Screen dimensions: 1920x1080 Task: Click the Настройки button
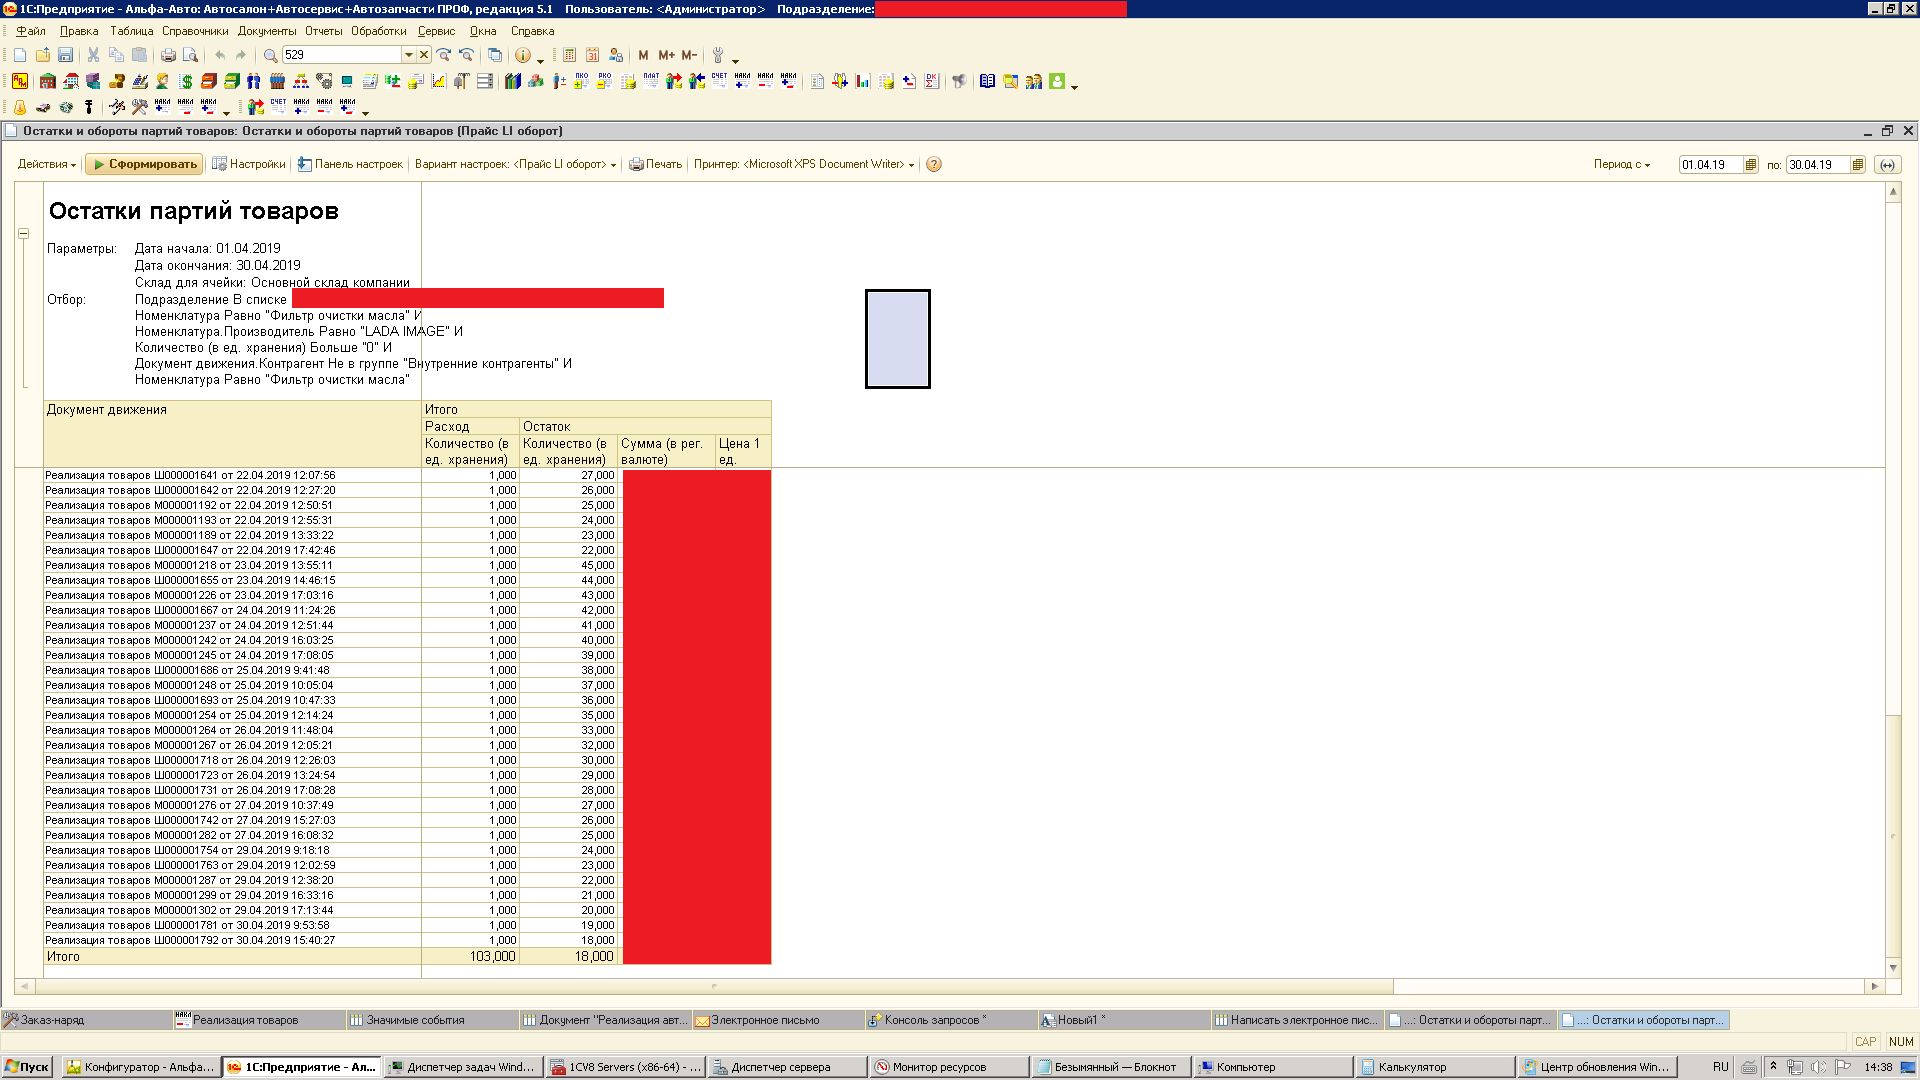point(249,164)
